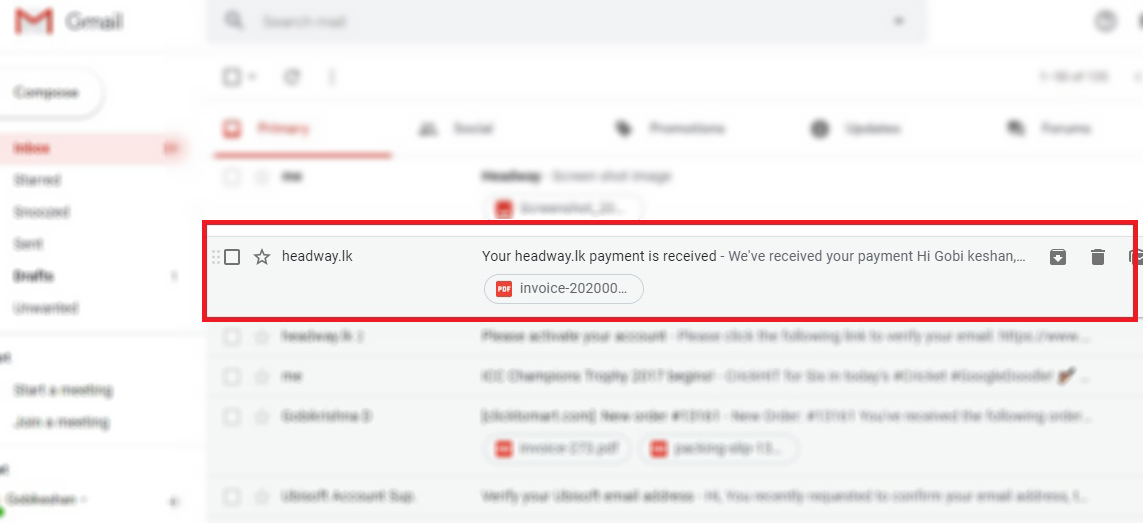
Task: Click the search magnifier icon
Action: point(234,21)
